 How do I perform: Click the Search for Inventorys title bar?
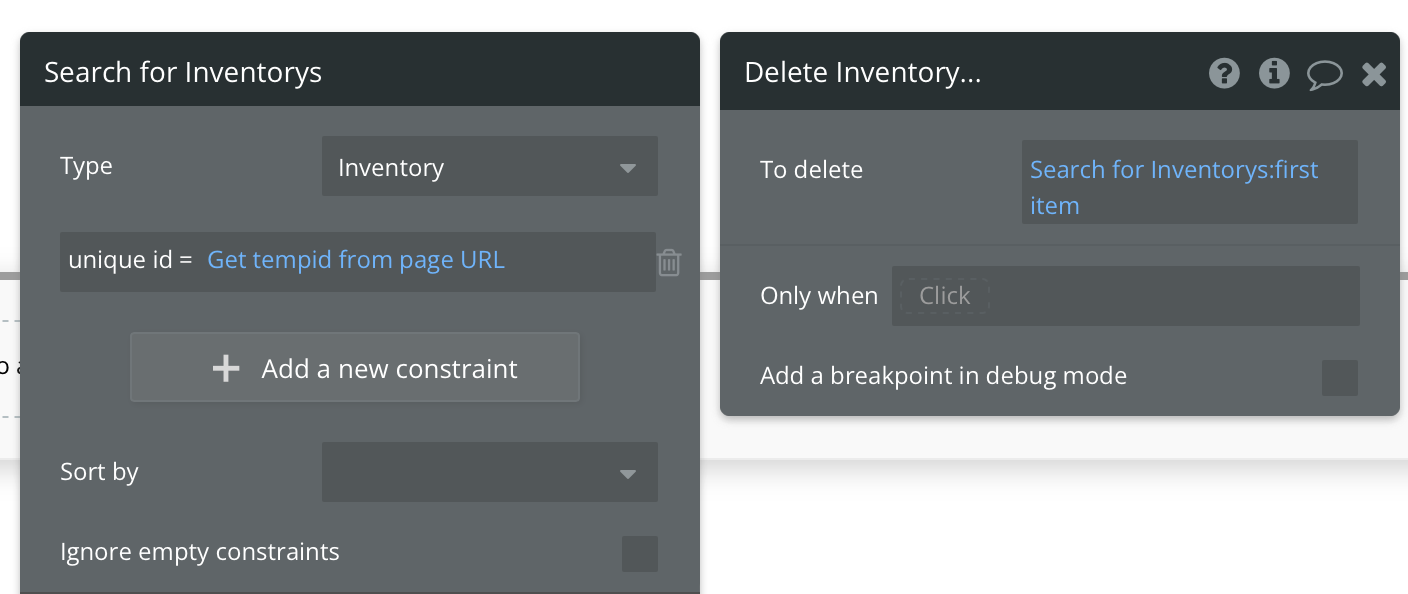(x=360, y=72)
